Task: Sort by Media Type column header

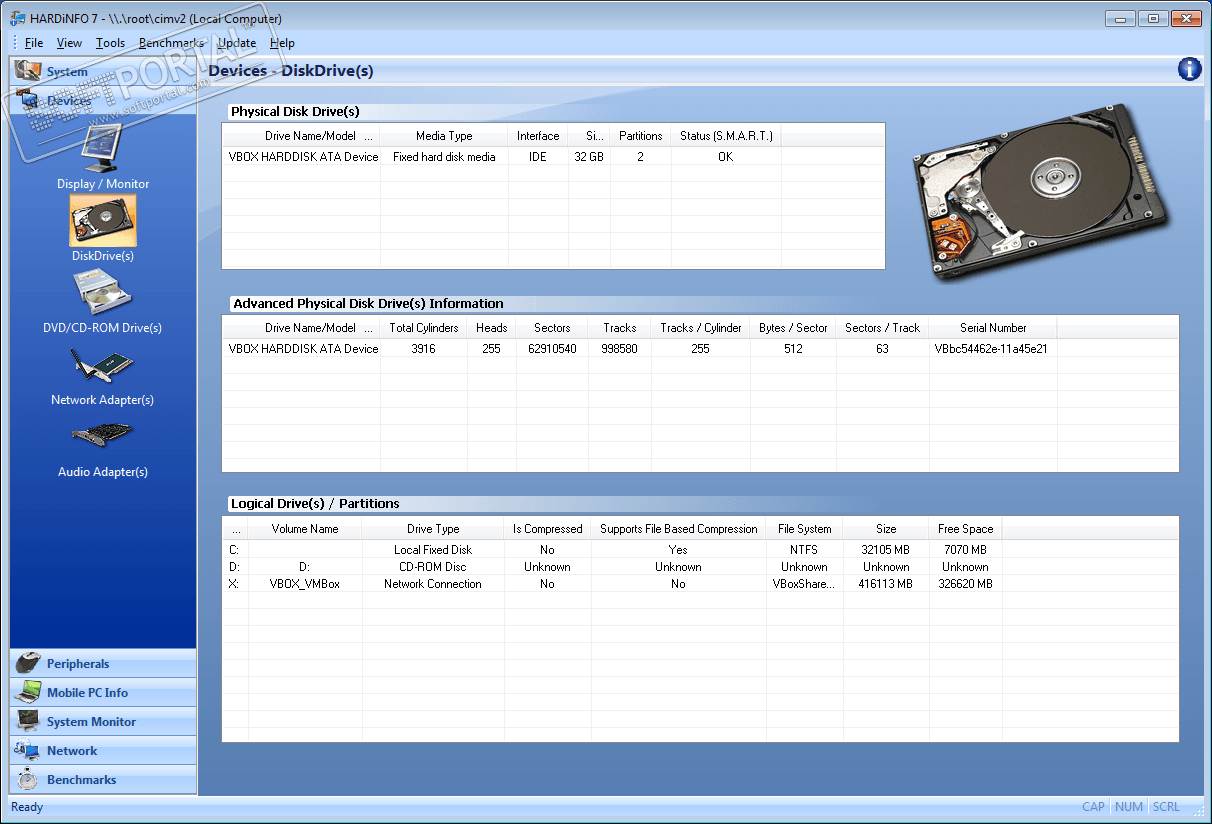Action: [444, 136]
